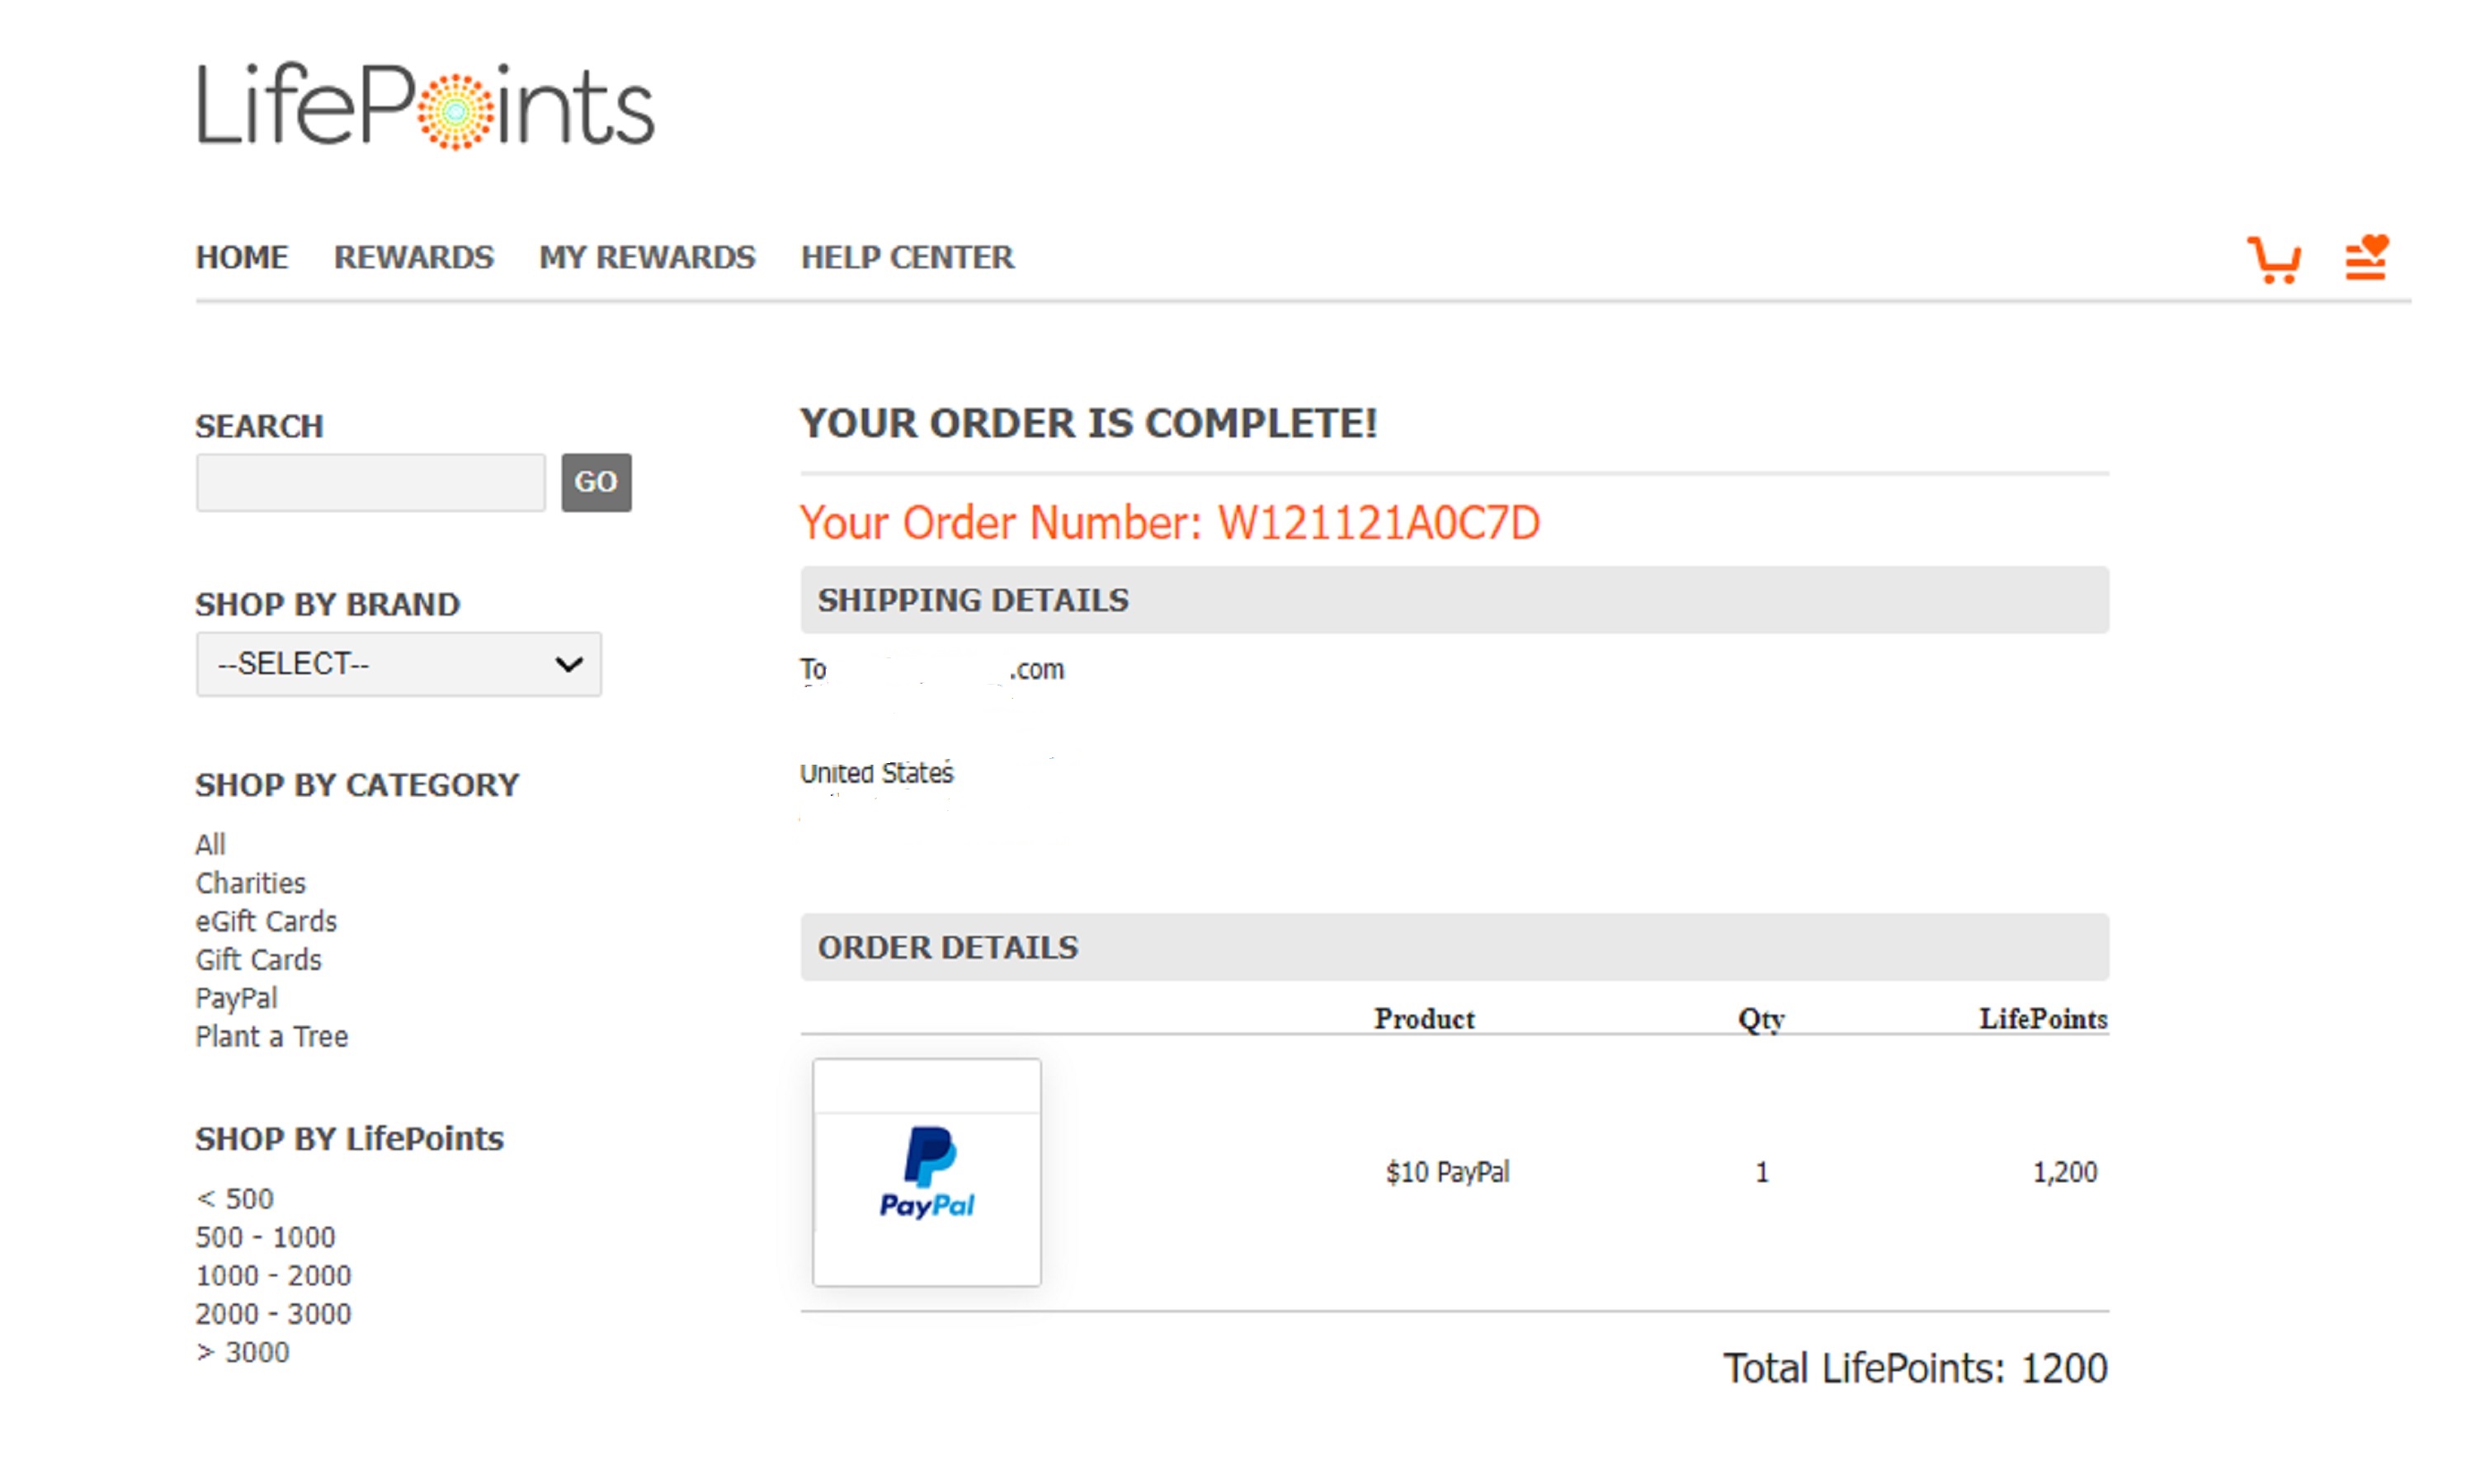The height and width of the screenshot is (1484, 2466).
Task: Click the Total LifePoints: 1200 text
Action: (x=1914, y=1367)
